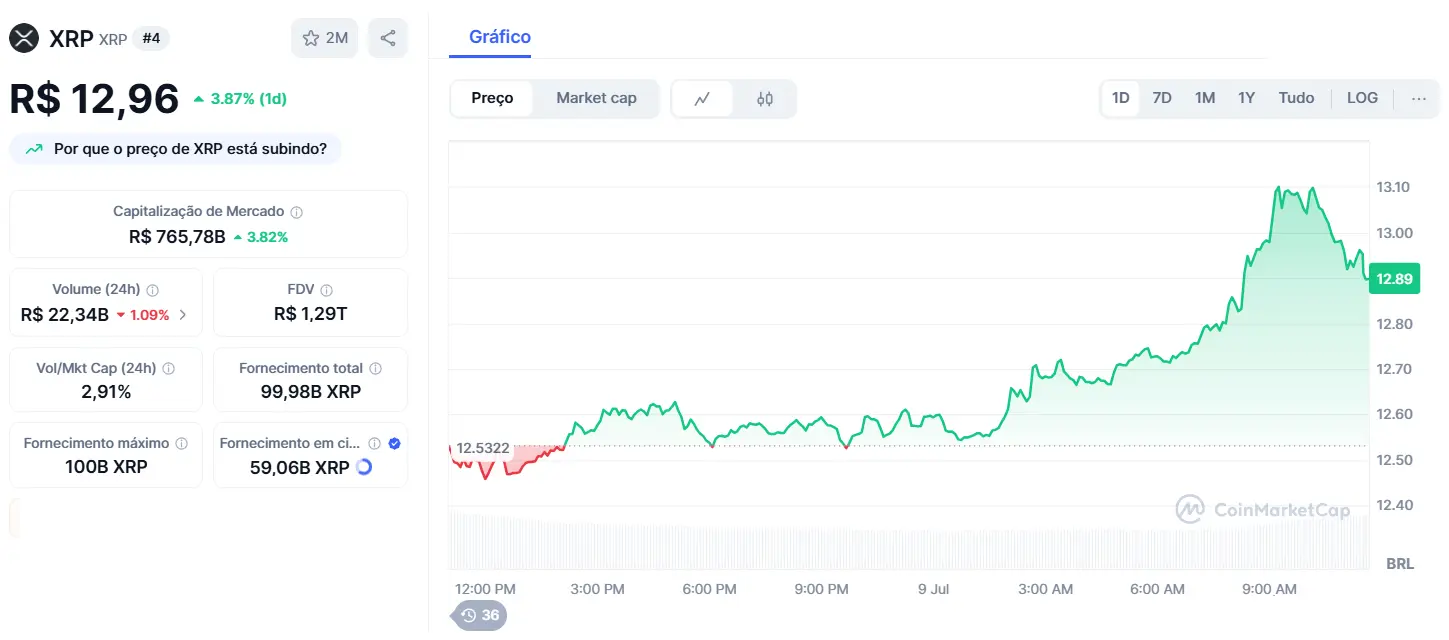The height and width of the screenshot is (640, 1449).
Task: Click the XRP logo icon
Action: [x=24, y=37]
